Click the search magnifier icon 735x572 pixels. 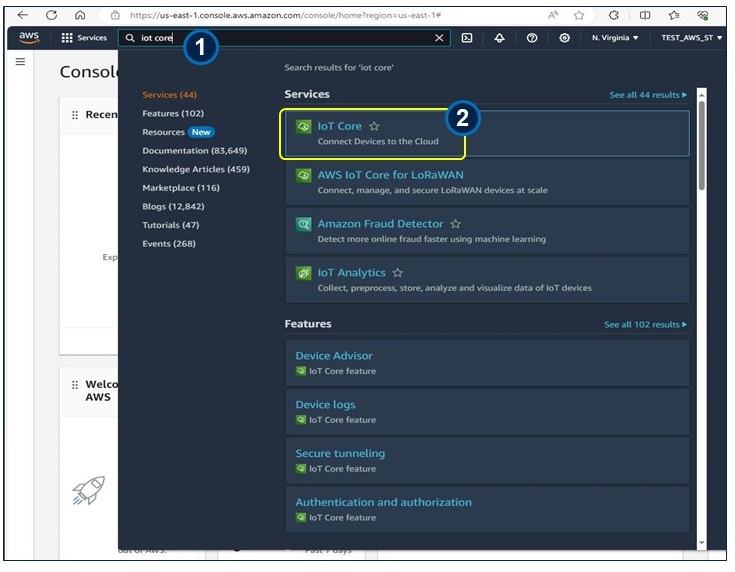point(130,38)
